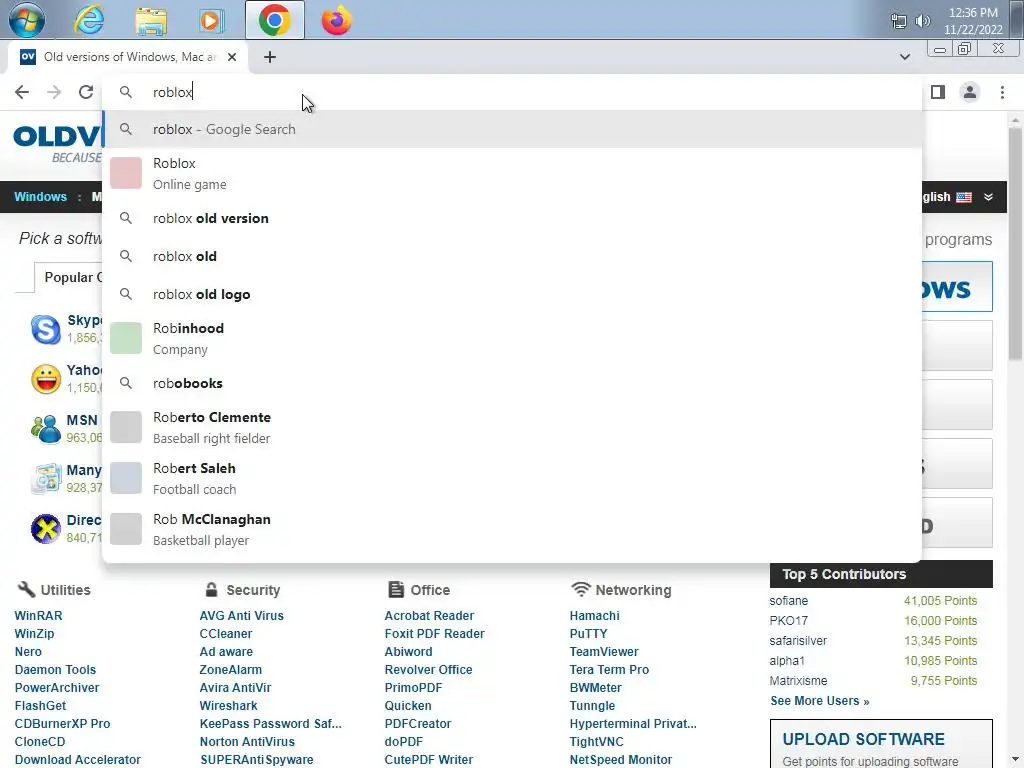Open the ZoneAlarm link
Screen dimensions: 1024x768
231,669
